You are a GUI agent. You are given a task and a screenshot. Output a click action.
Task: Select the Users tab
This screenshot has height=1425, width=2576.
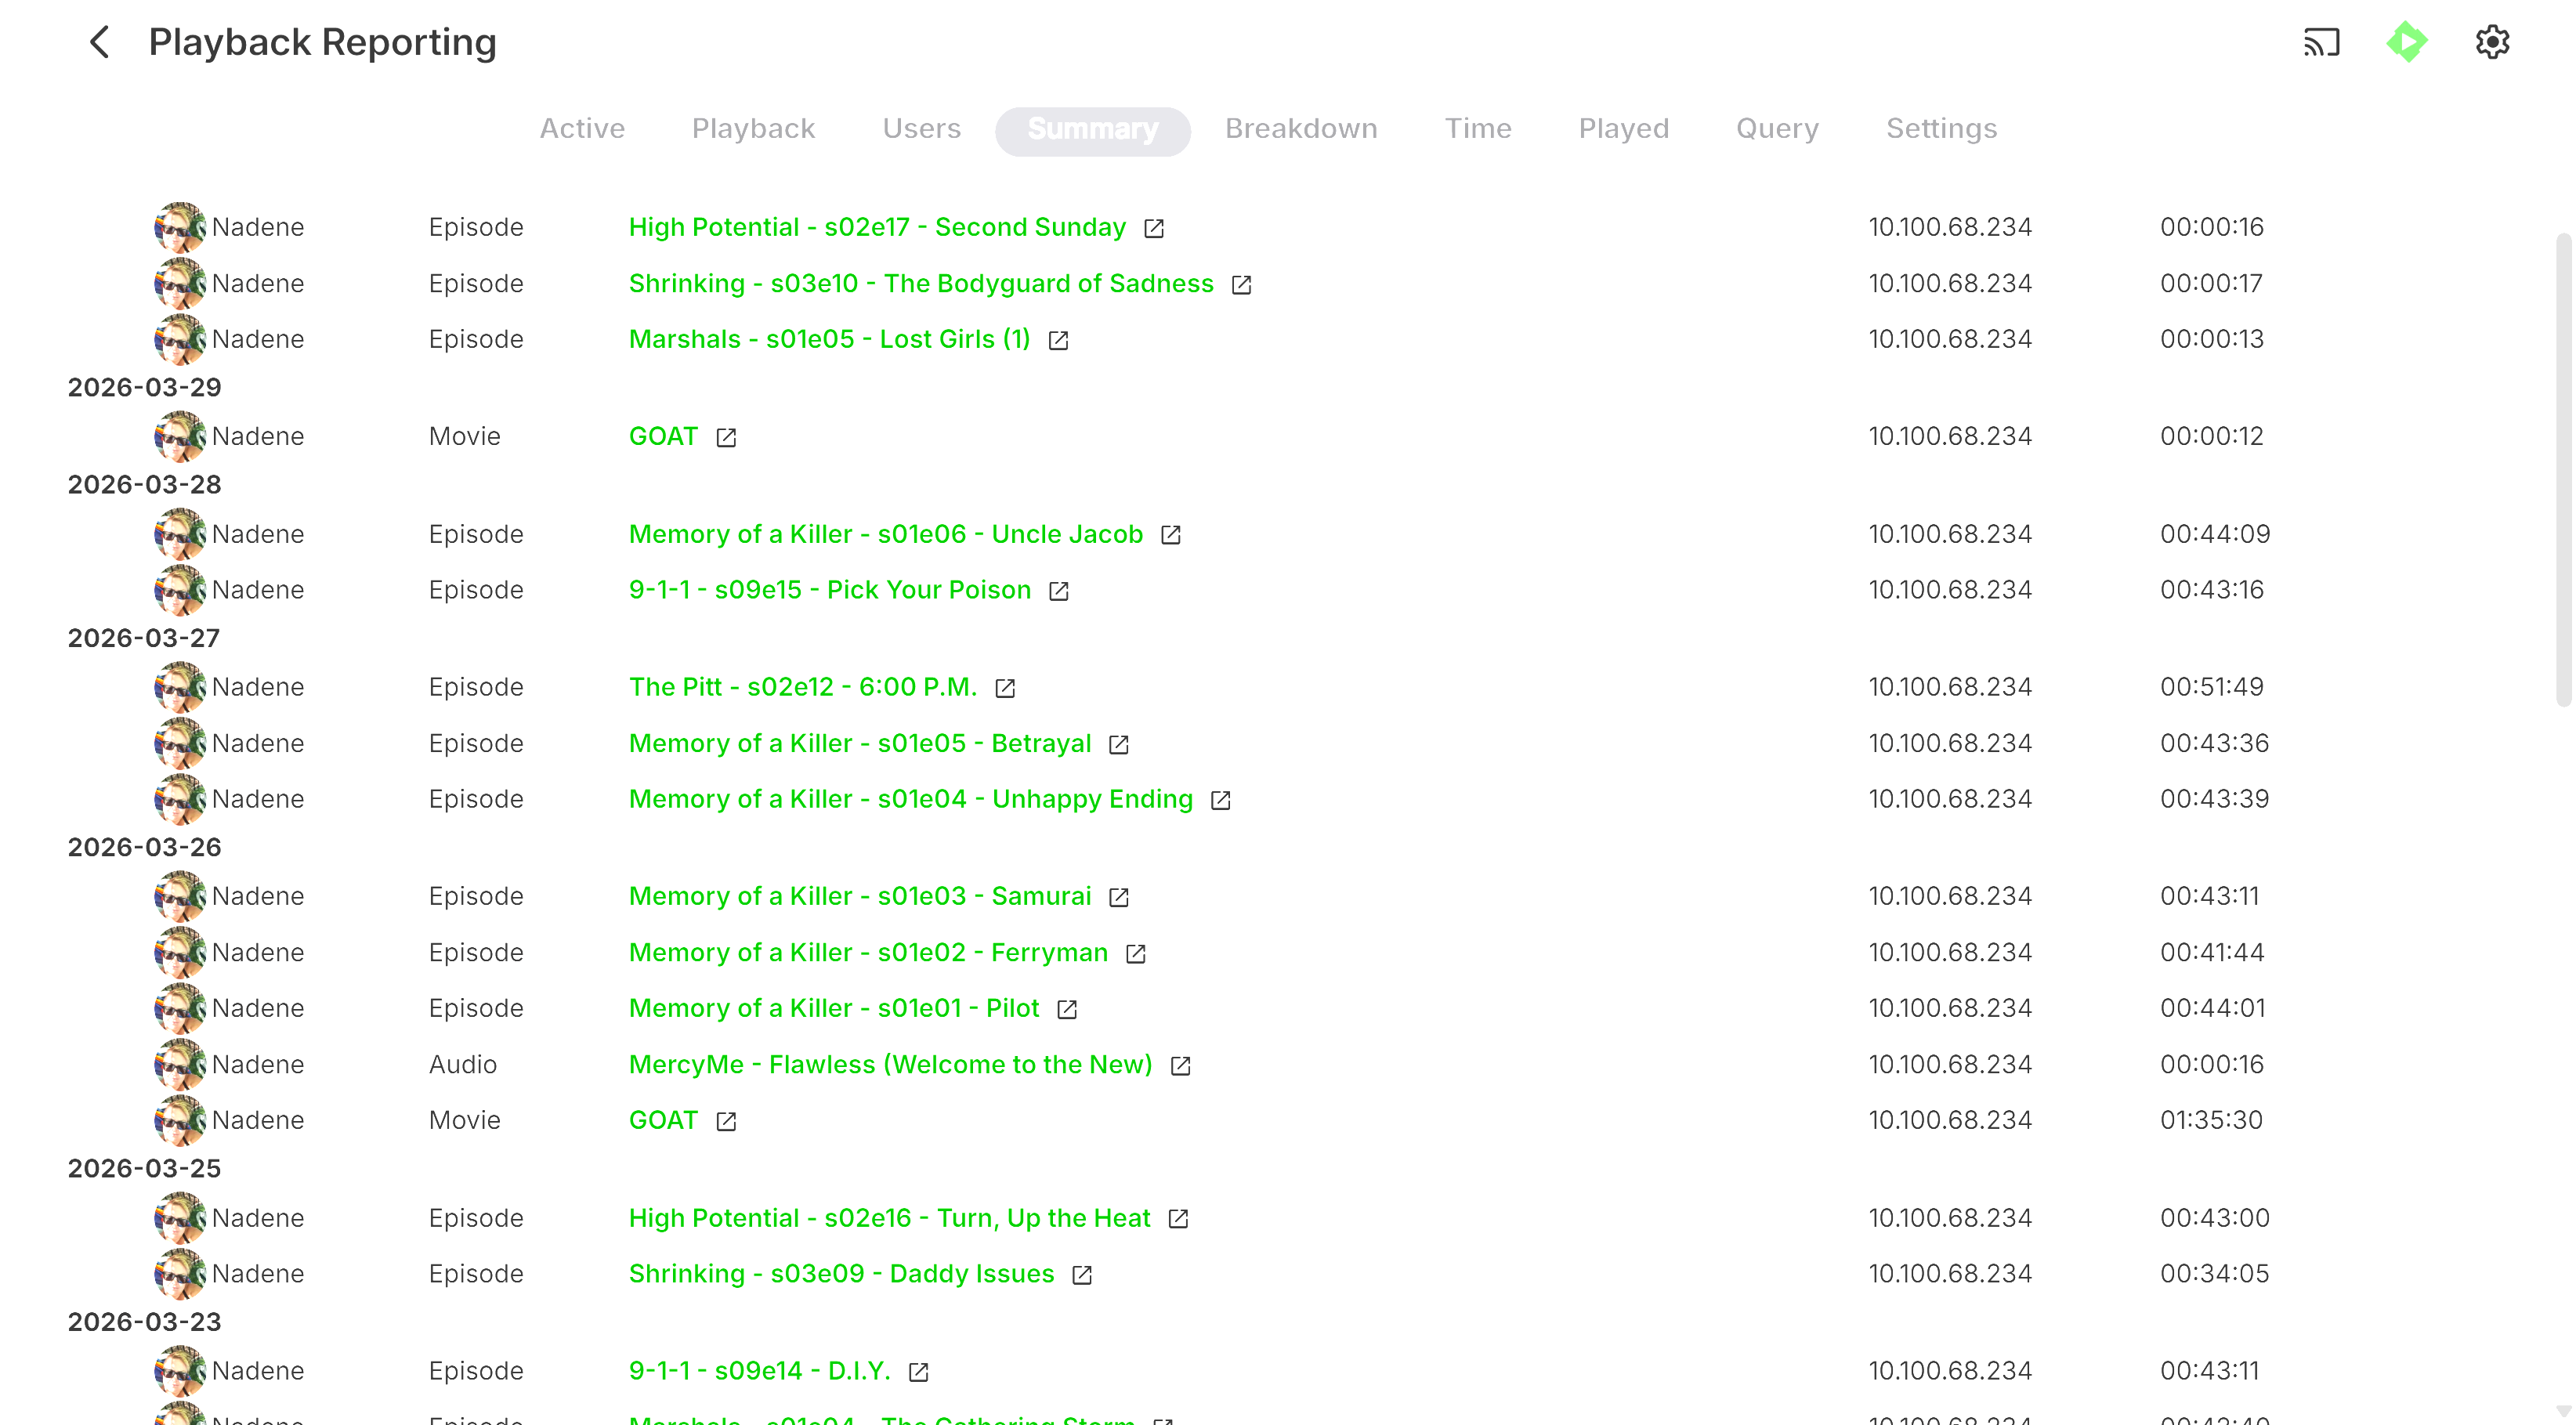[x=921, y=129]
